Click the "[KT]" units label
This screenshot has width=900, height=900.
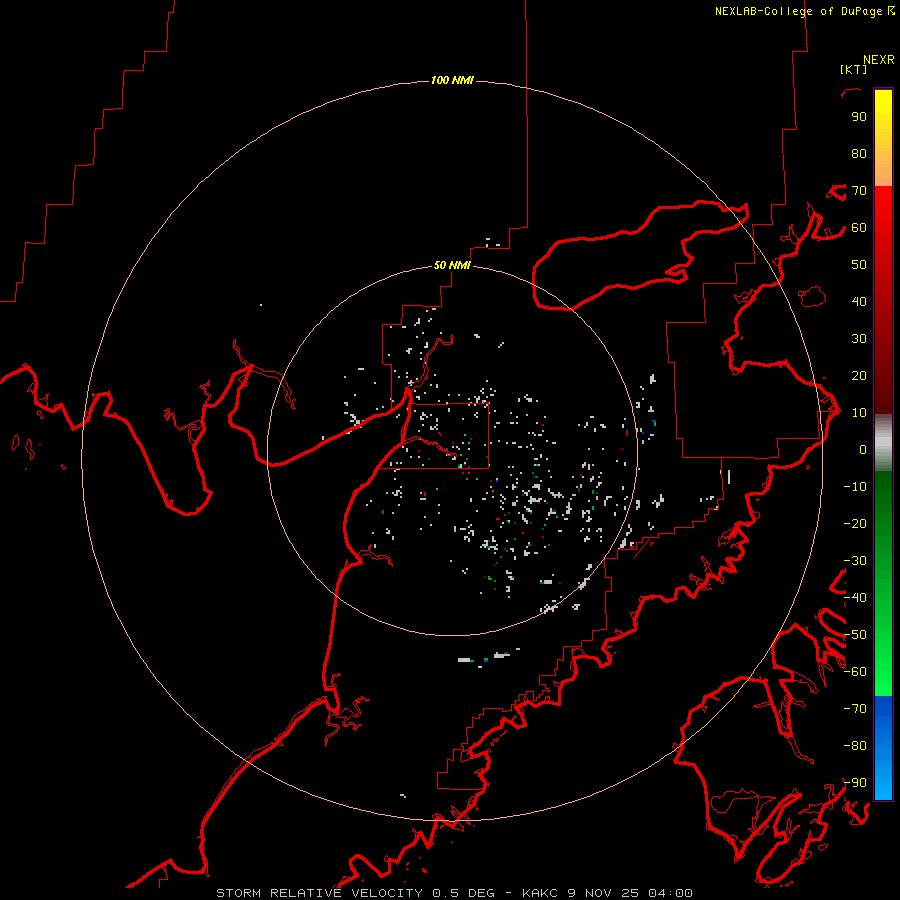[854, 69]
